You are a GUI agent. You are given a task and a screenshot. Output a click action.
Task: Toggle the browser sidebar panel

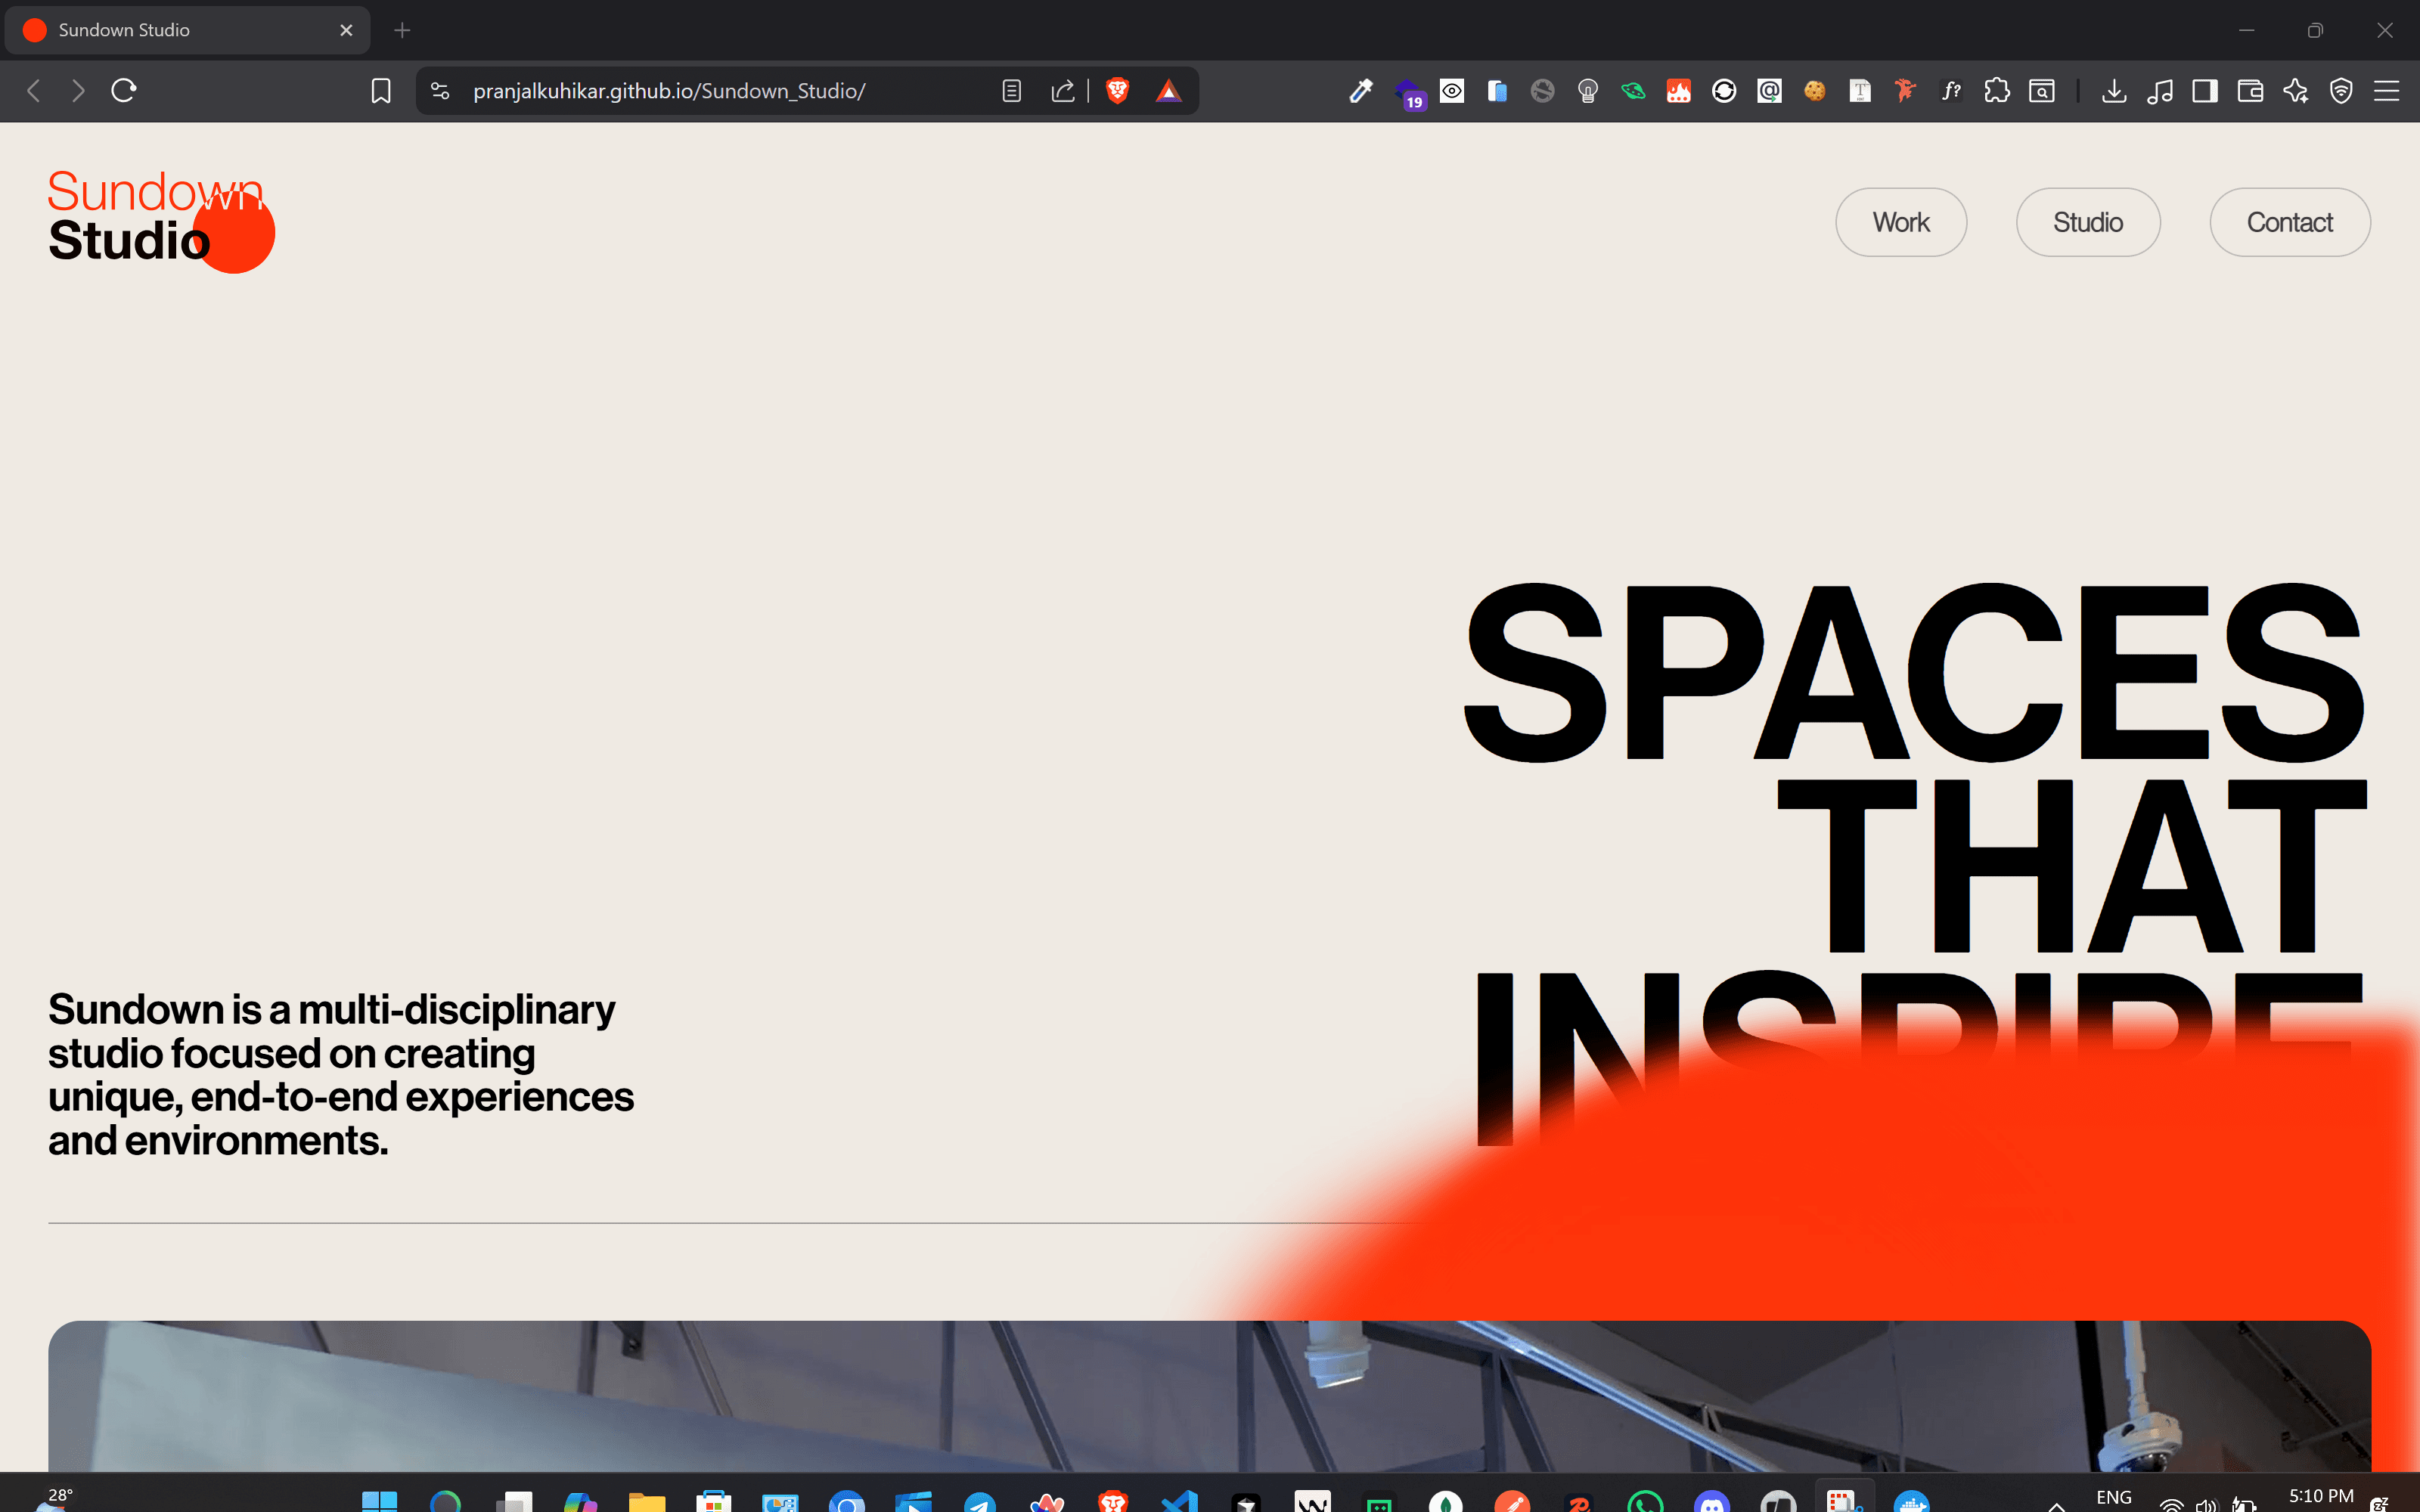(x=2205, y=91)
